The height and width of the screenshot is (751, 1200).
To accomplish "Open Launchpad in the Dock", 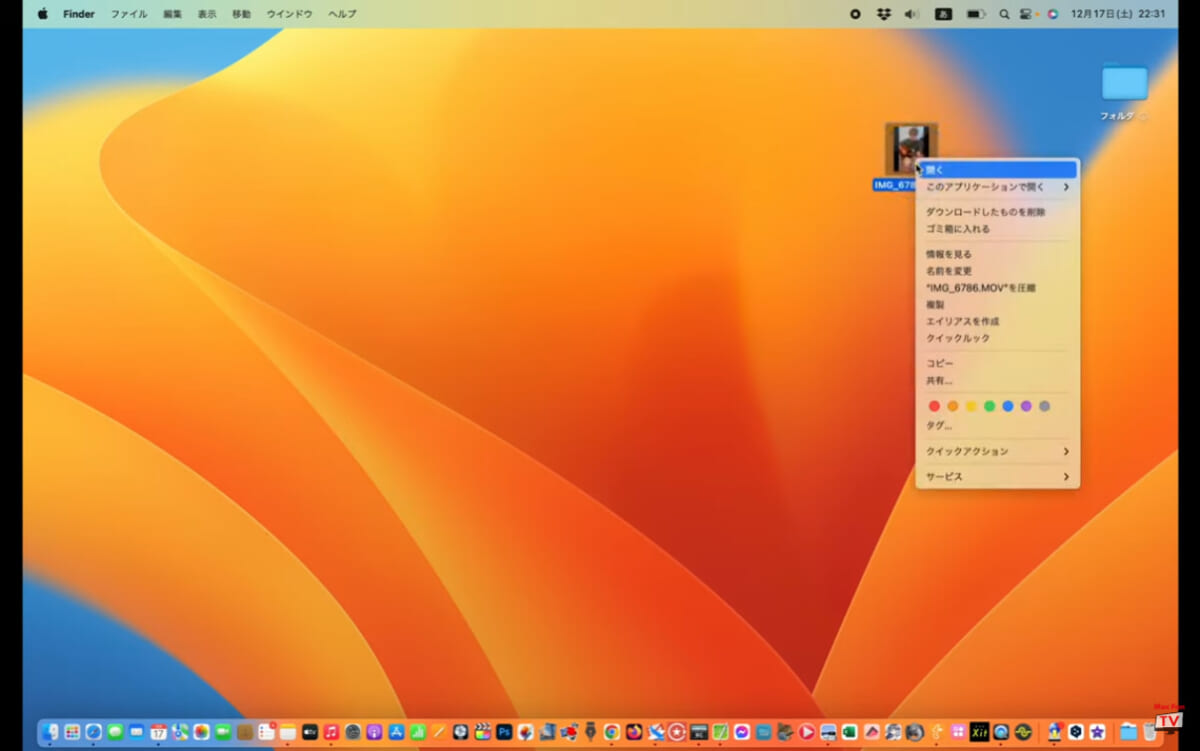I will coord(72,732).
